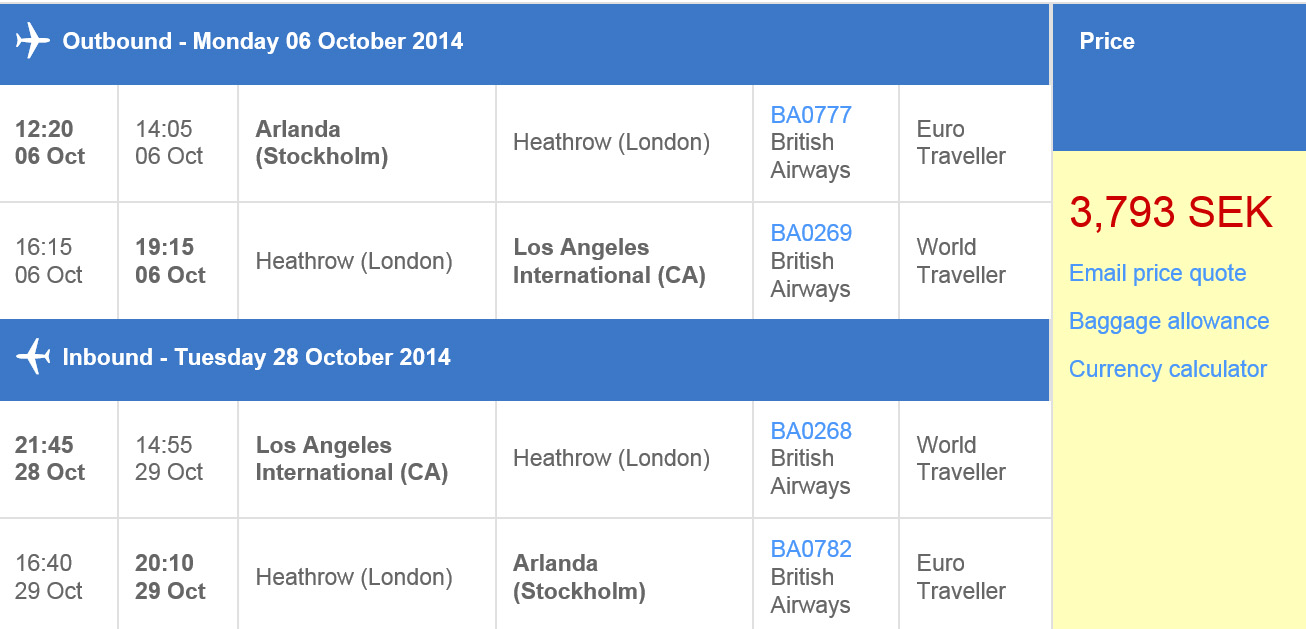Select the 19:15 arrival time cell
The height and width of the screenshot is (629, 1306).
tap(170, 260)
